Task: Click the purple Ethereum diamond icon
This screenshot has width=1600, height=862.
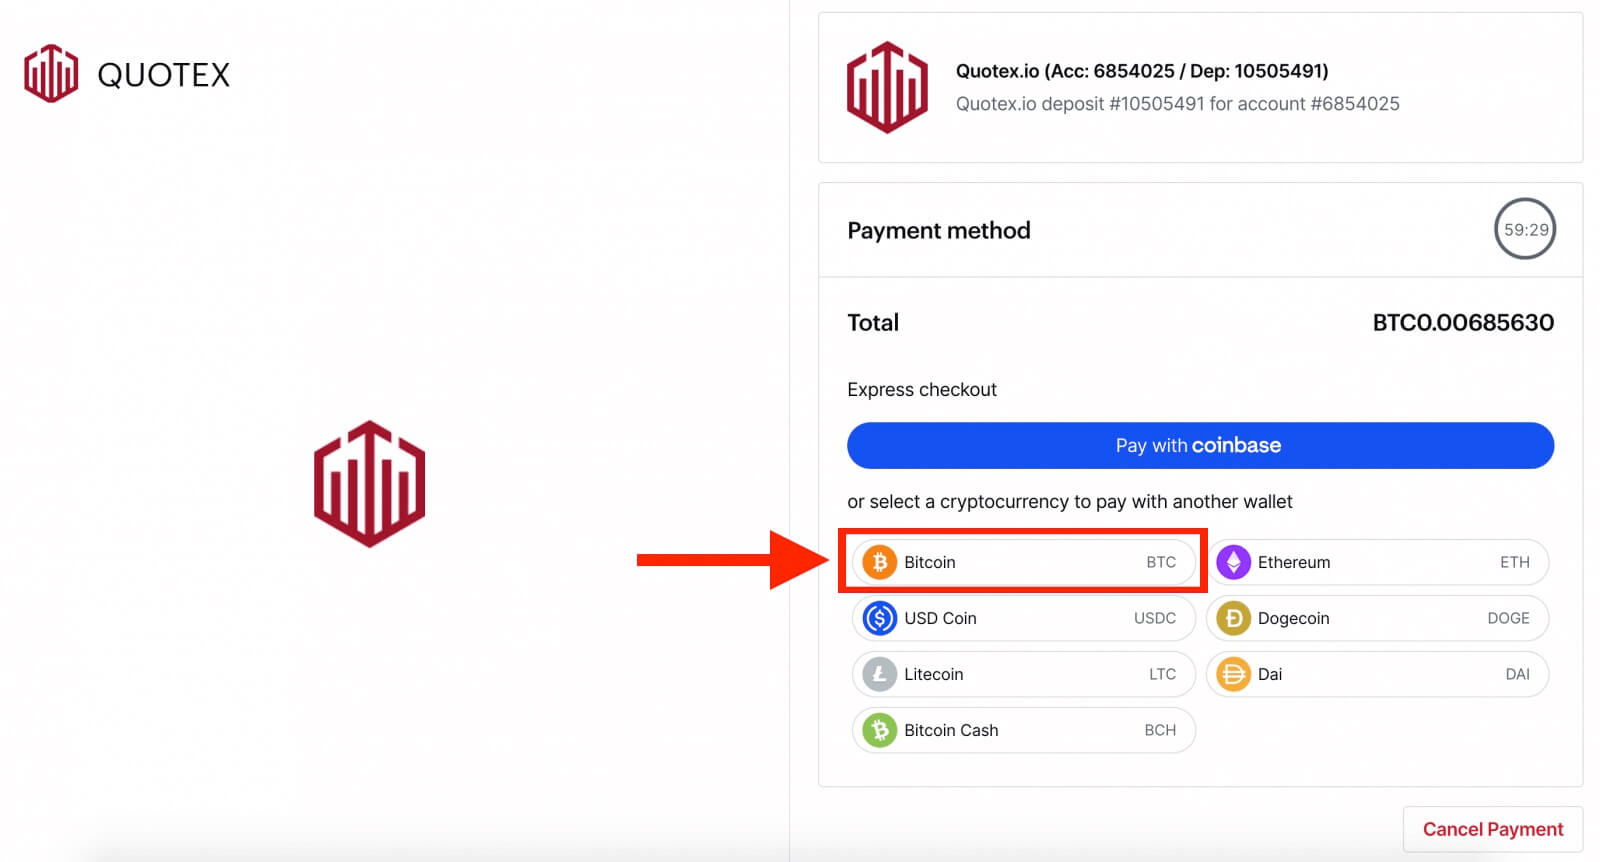Action: click(1233, 562)
